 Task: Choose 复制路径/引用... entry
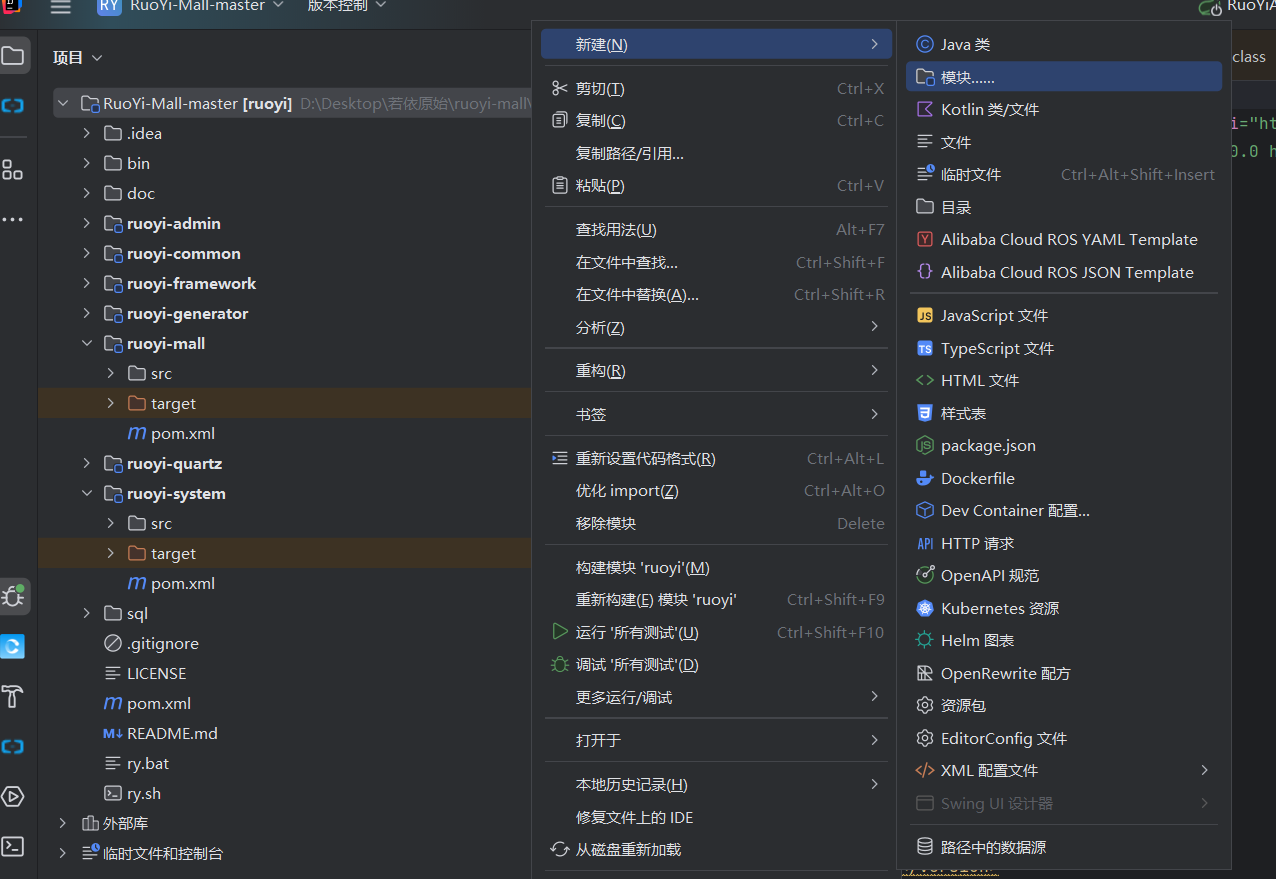tap(716, 153)
